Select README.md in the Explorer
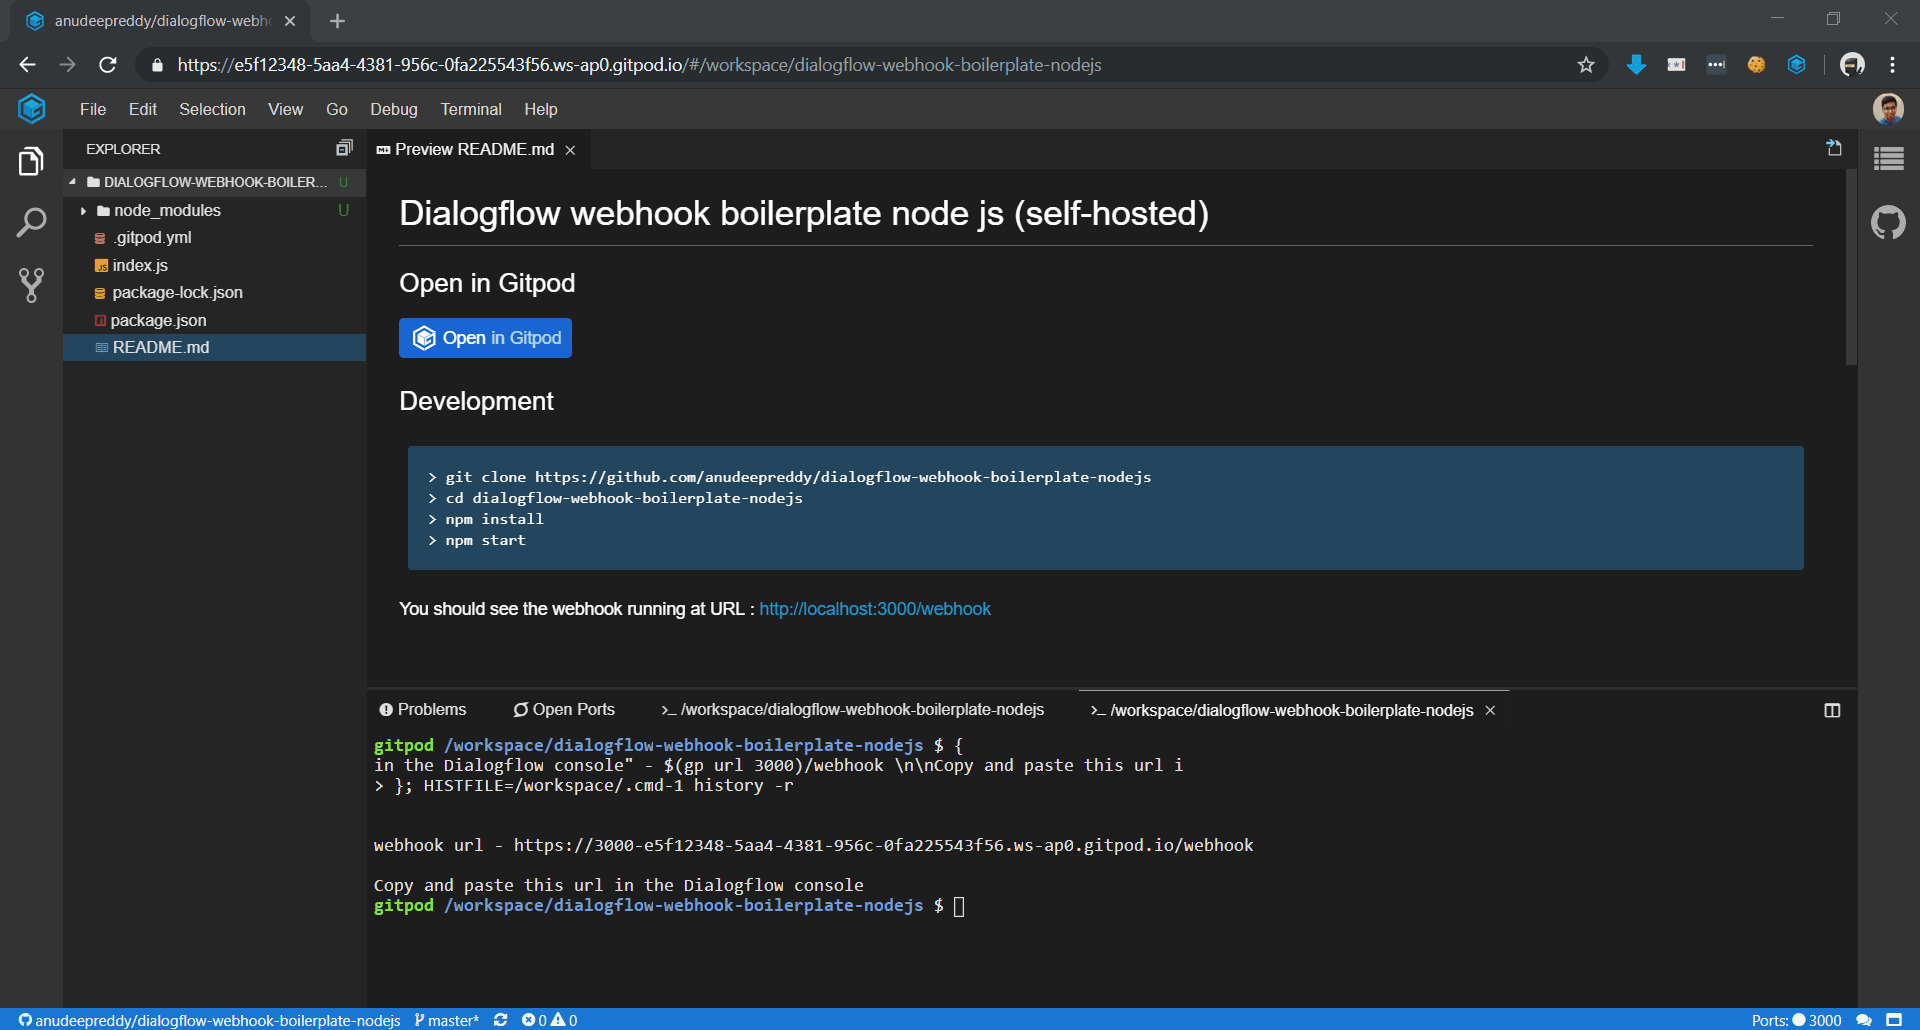1920x1030 pixels. (214, 347)
